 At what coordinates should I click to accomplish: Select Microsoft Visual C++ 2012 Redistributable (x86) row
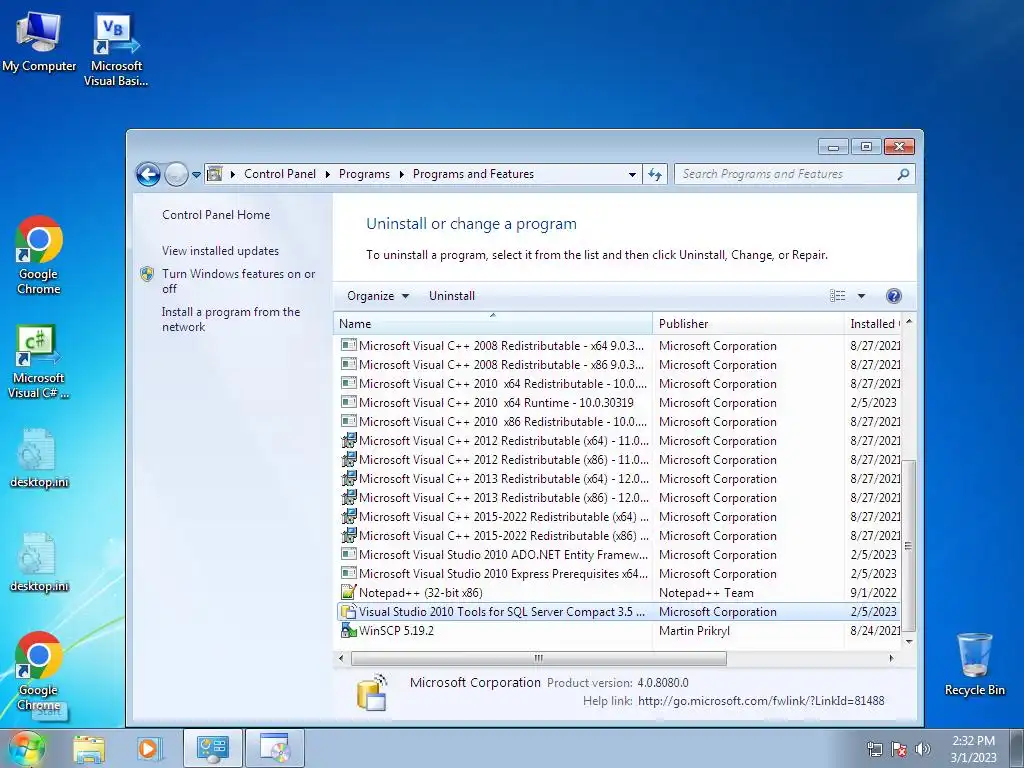[x=618, y=459]
